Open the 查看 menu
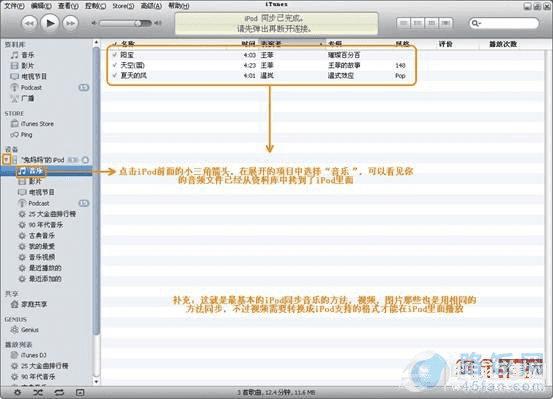 click(x=68, y=6)
